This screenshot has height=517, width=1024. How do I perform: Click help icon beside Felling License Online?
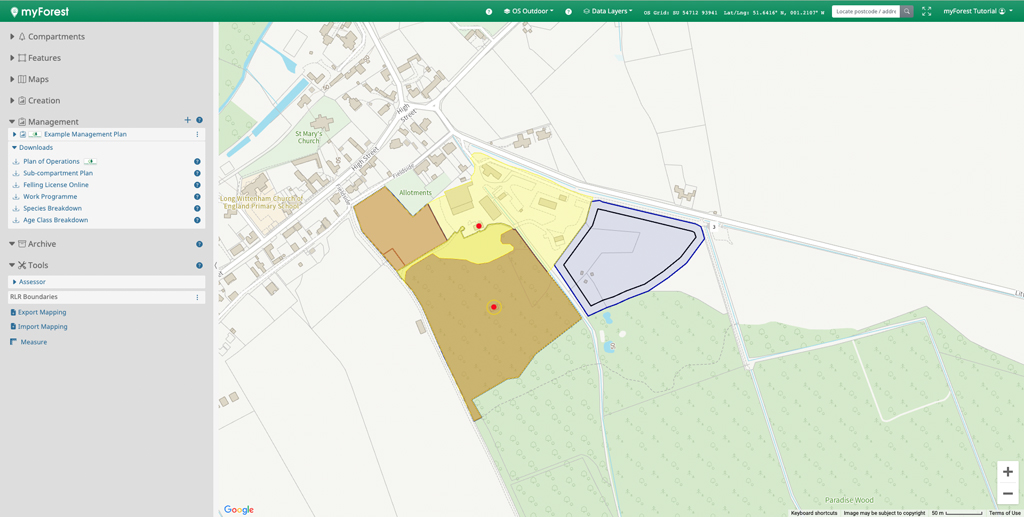pos(197,185)
